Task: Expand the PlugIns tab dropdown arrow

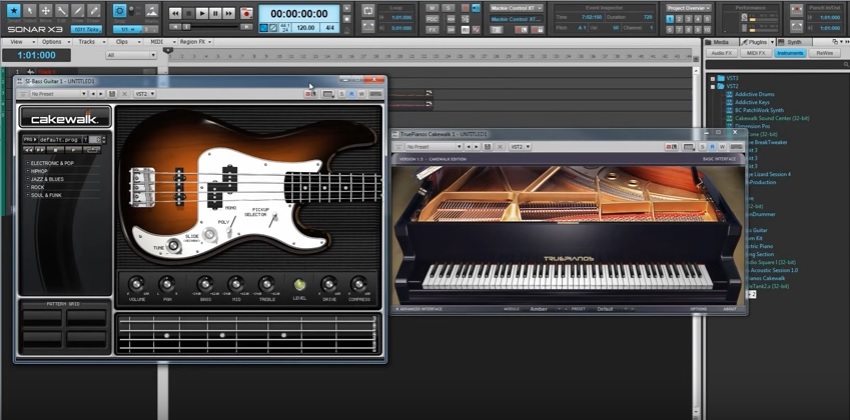Action: (771, 42)
